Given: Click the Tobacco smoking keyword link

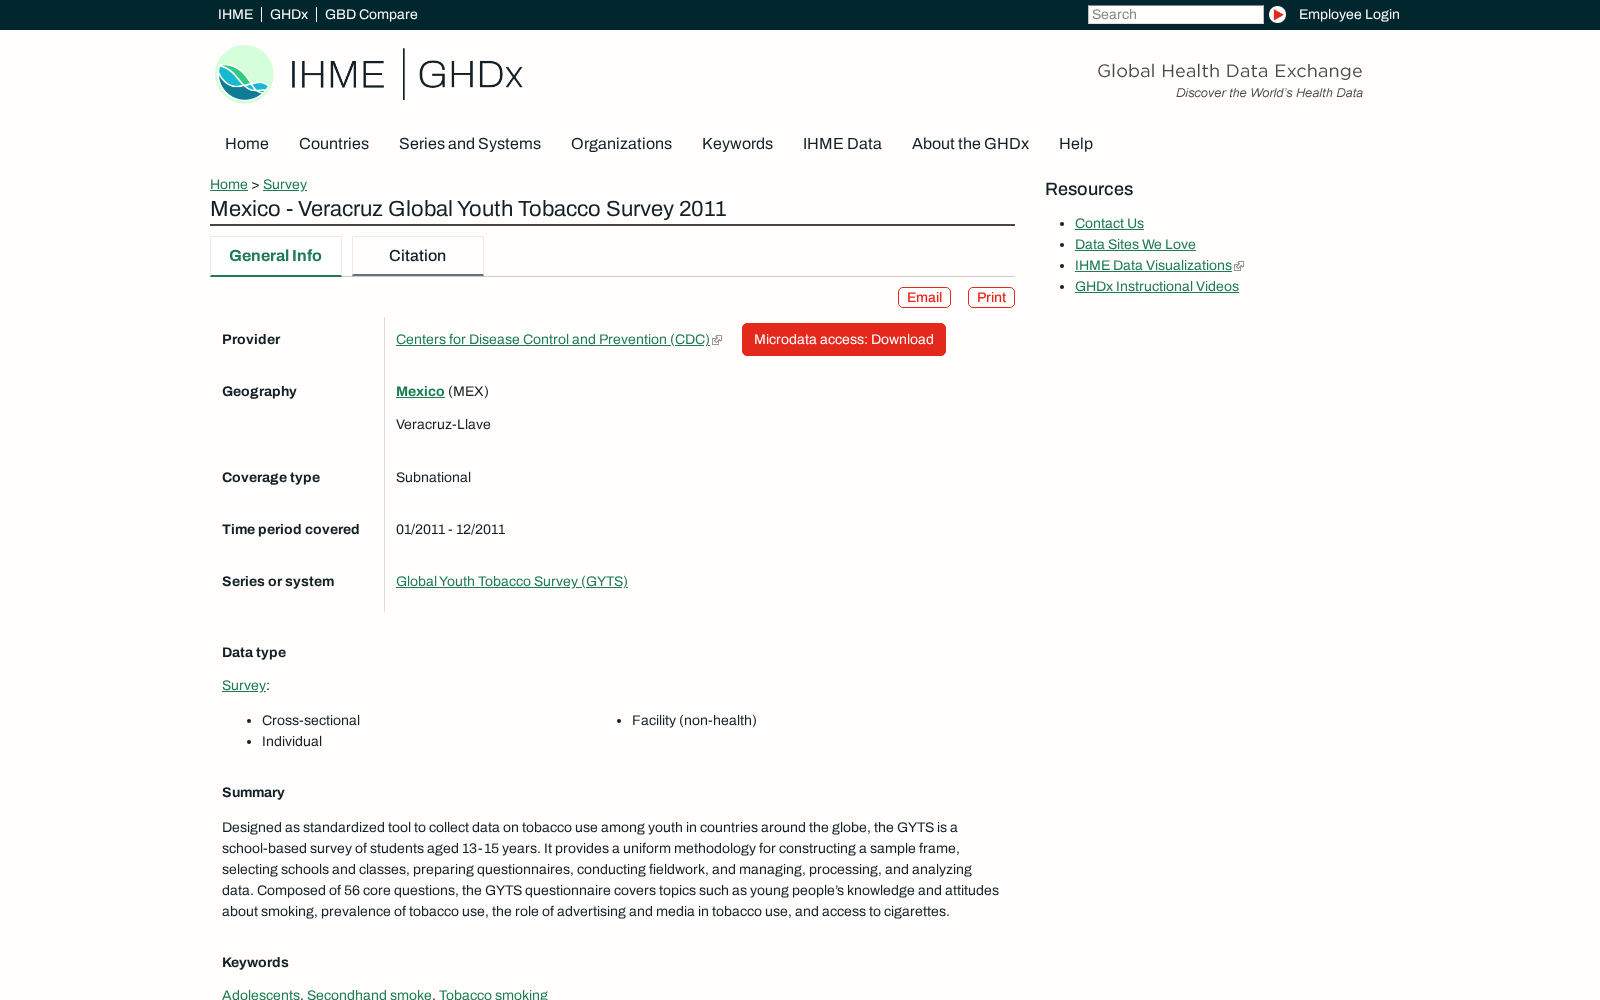Looking at the screenshot, I should pos(493,994).
